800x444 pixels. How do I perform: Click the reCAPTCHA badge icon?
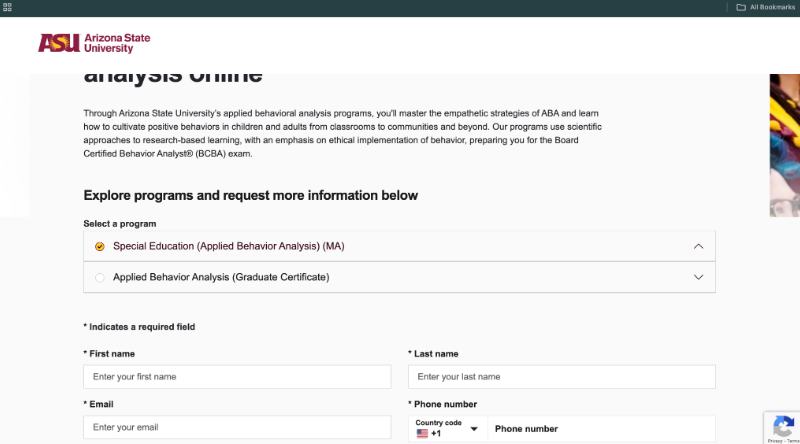point(783,427)
